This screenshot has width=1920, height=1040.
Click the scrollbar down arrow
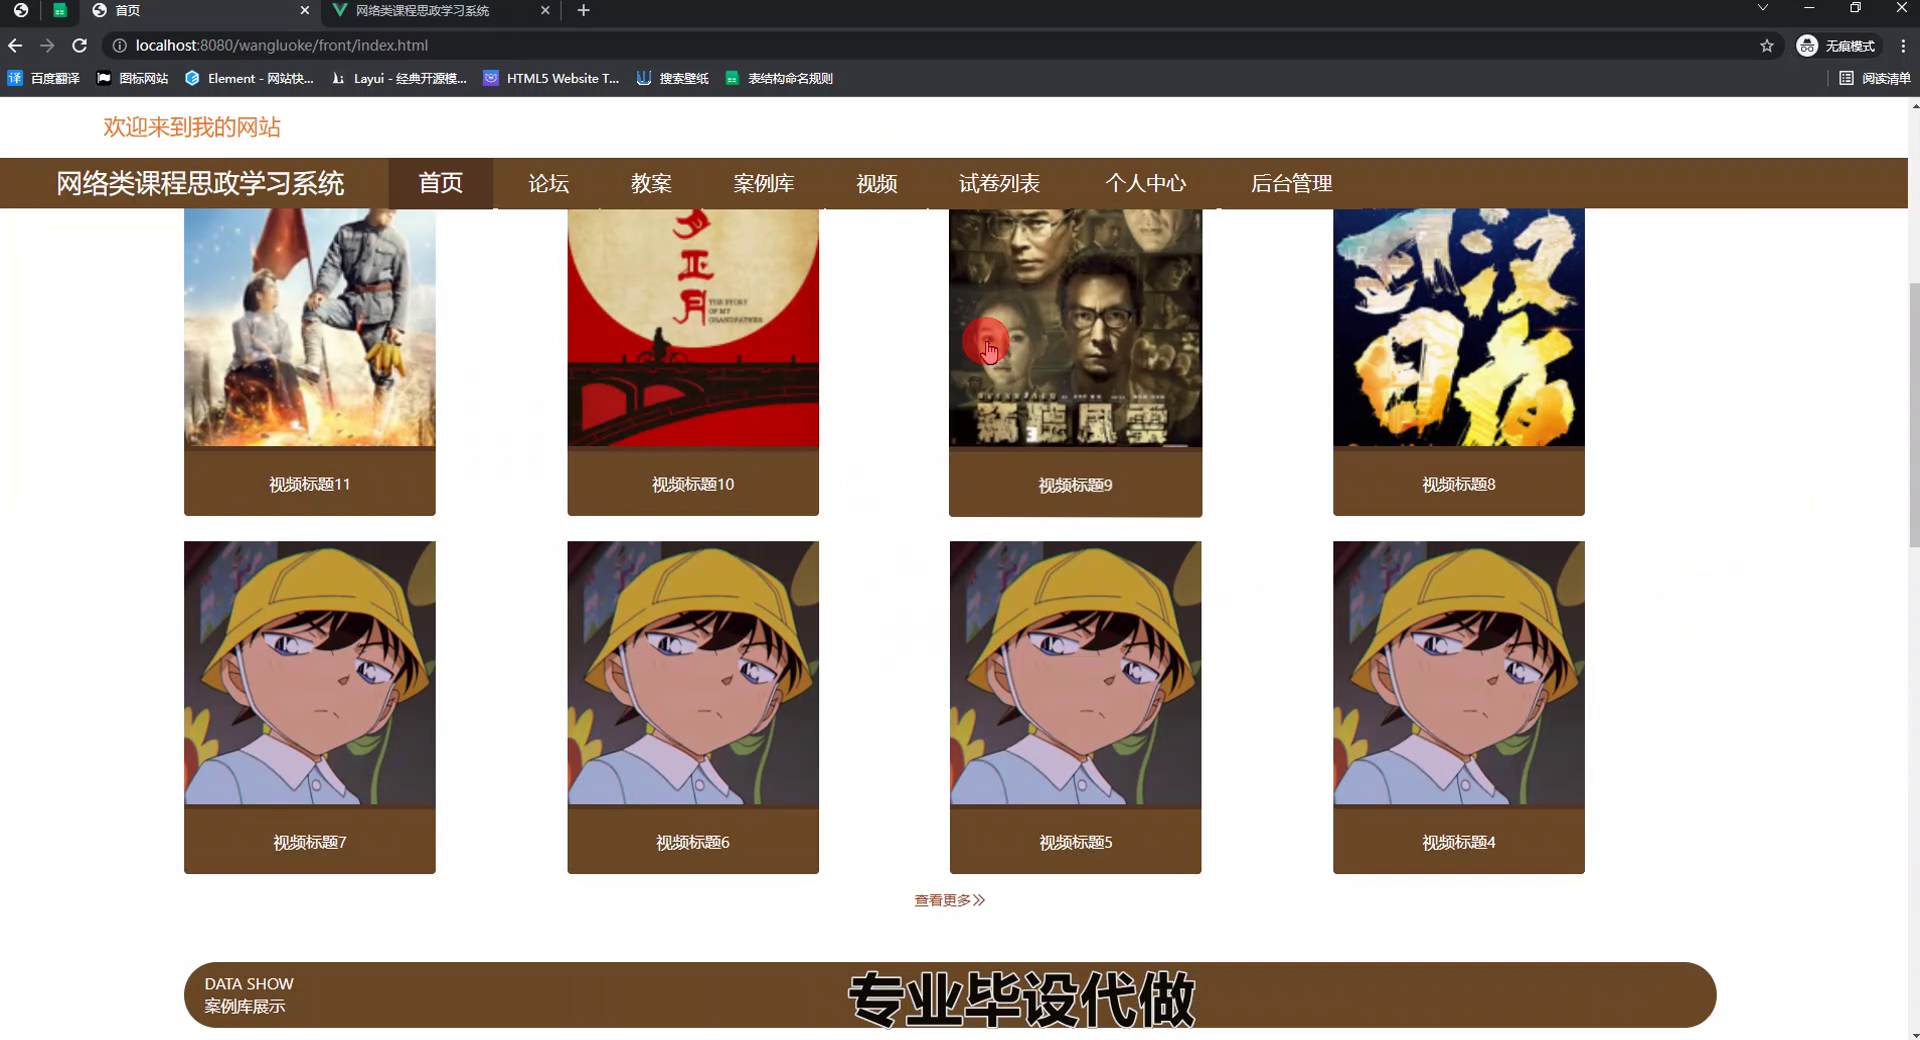(x=1914, y=1034)
